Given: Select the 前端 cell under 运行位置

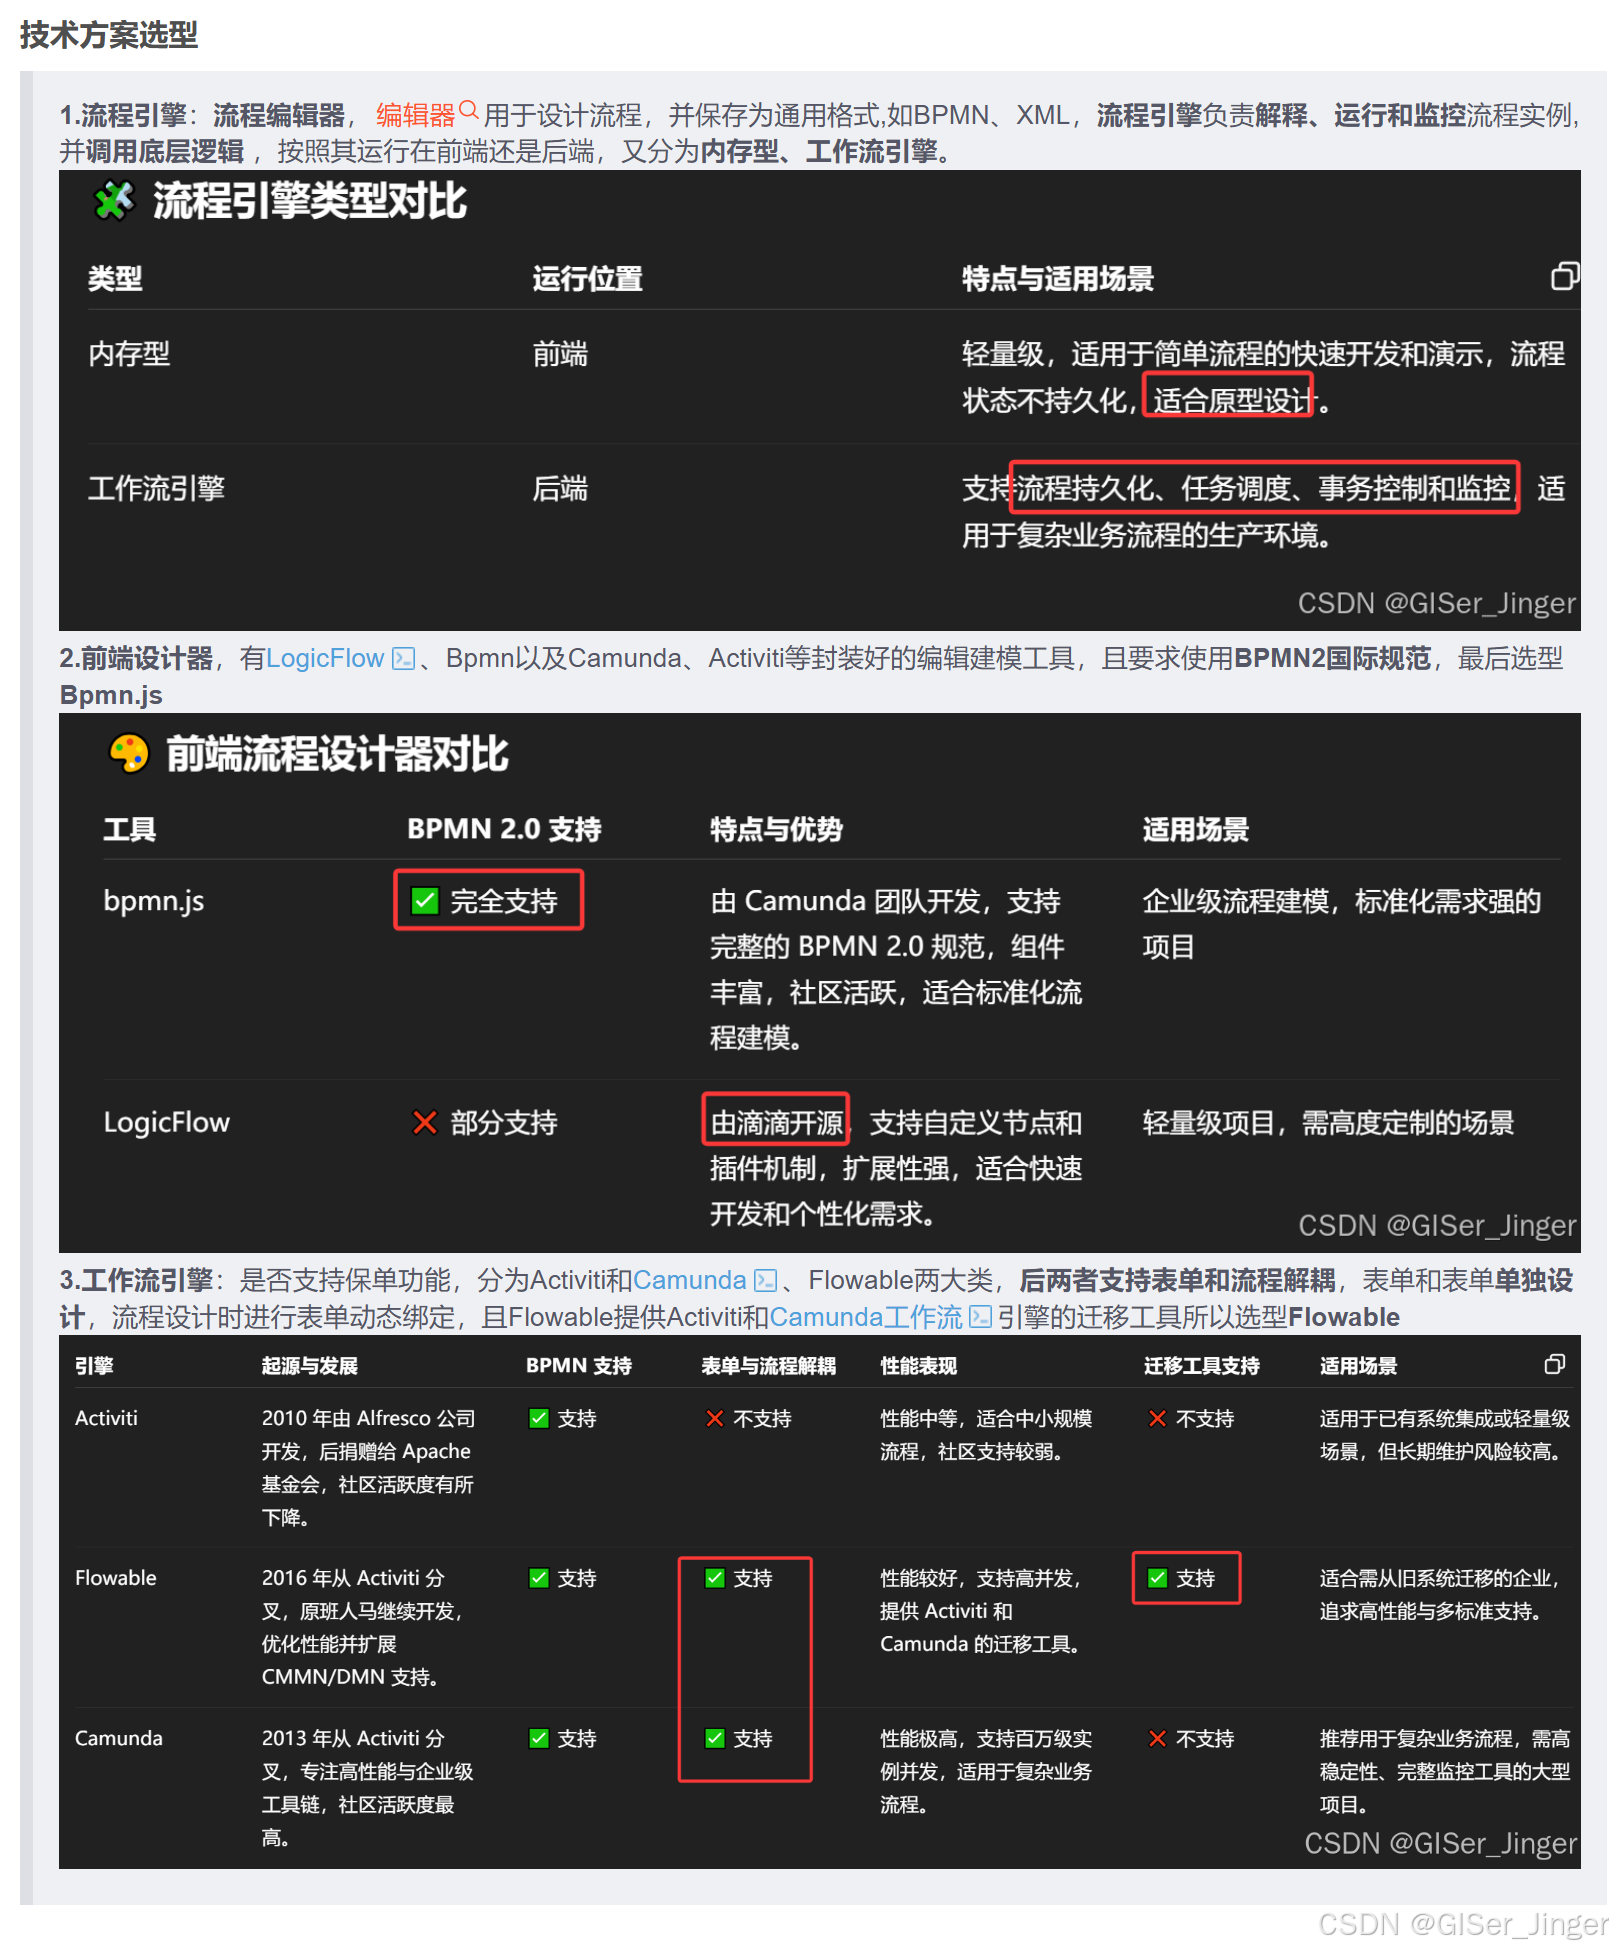Looking at the screenshot, I should (x=560, y=353).
